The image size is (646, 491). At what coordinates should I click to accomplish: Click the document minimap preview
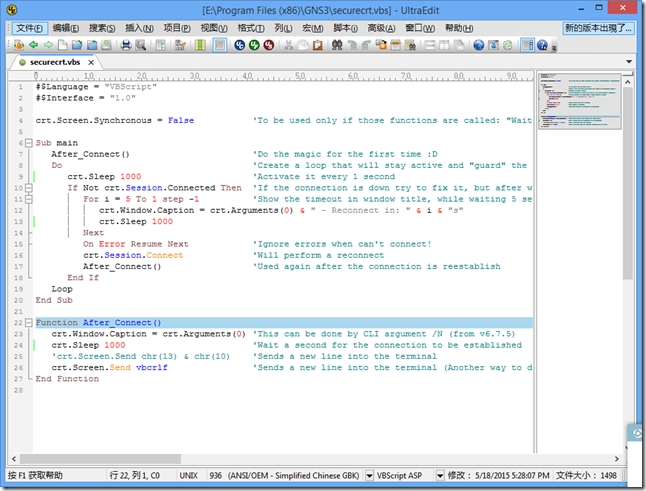(579, 101)
